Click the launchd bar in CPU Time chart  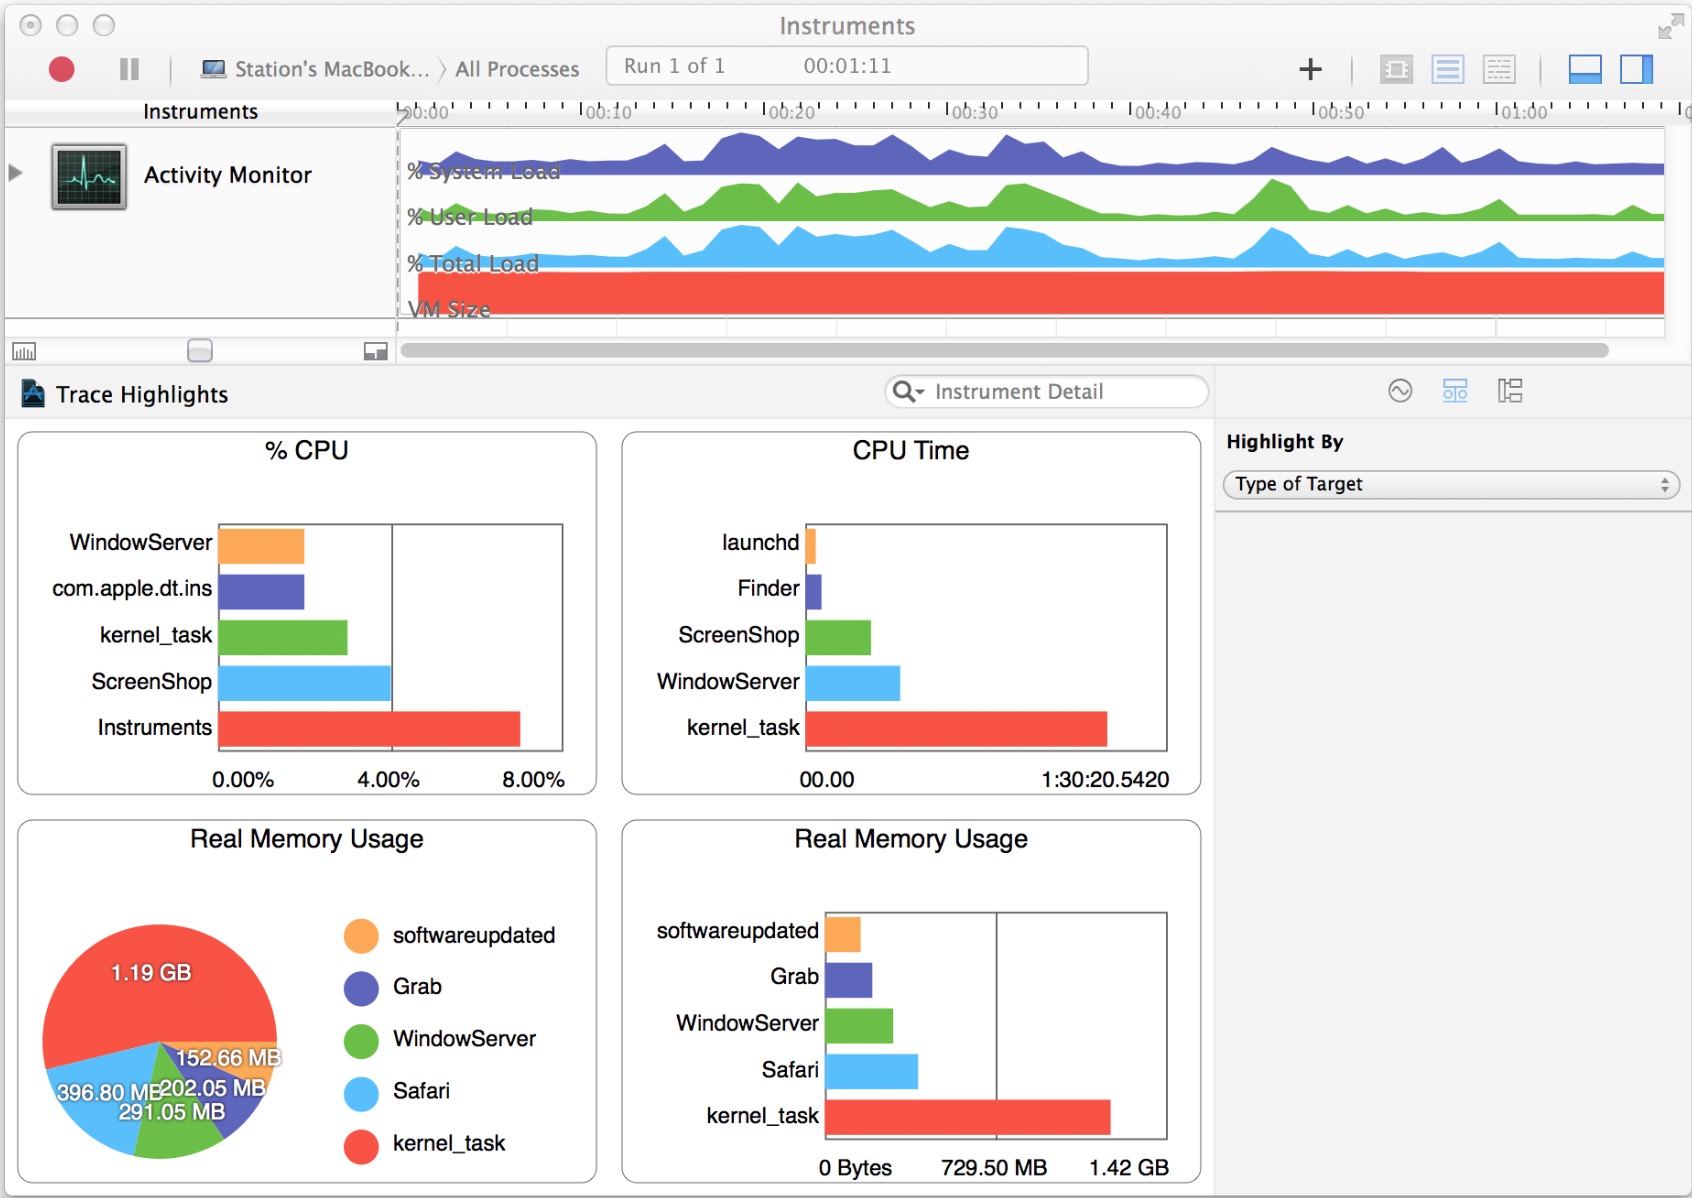coord(811,546)
